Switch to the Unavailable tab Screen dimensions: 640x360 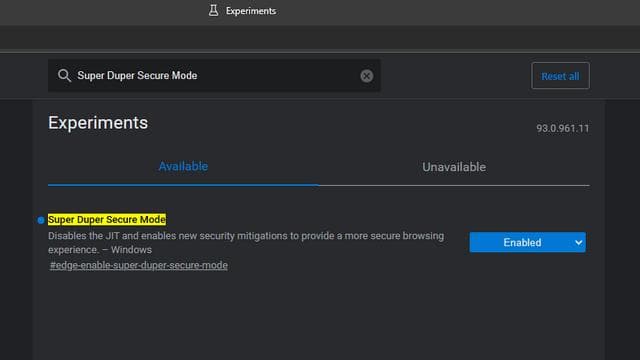[x=454, y=167]
